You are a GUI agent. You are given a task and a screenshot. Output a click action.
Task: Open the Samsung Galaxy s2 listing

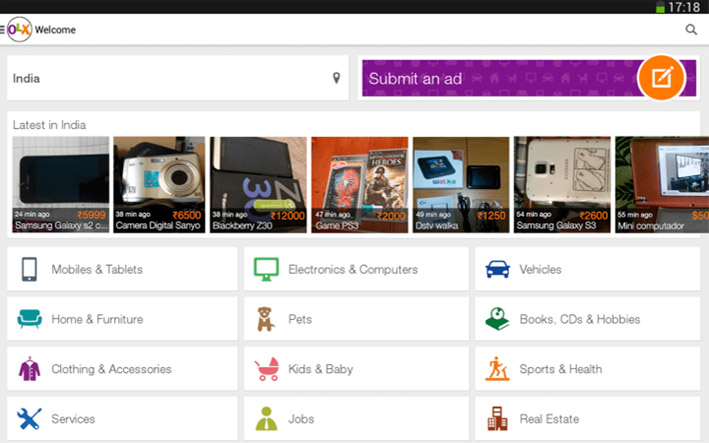click(x=61, y=184)
